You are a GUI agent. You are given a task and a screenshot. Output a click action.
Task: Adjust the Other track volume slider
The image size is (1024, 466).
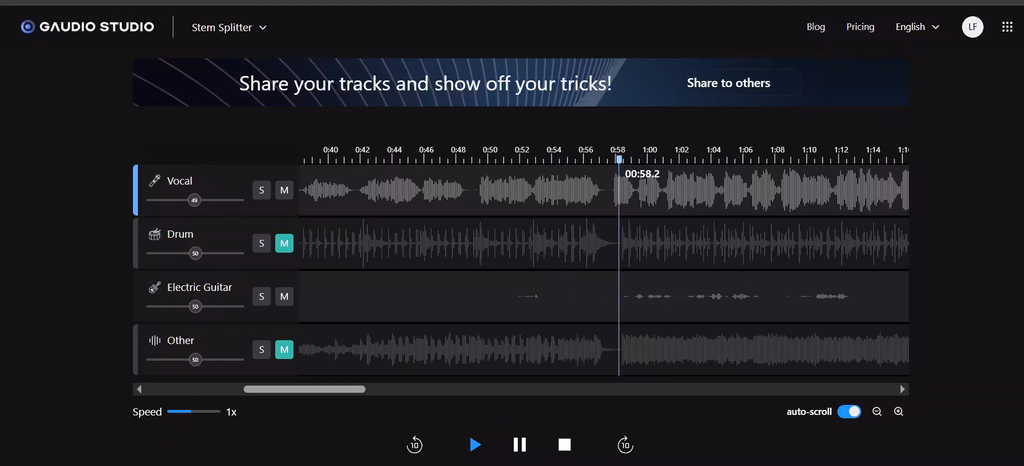point(195,360)
